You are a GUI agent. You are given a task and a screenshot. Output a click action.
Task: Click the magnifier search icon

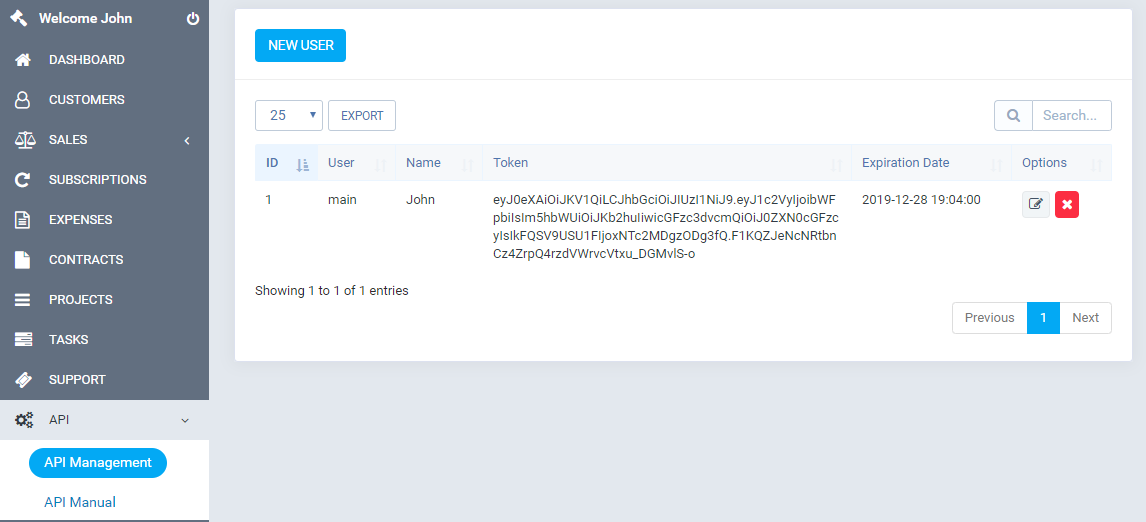coord(1013,116)
